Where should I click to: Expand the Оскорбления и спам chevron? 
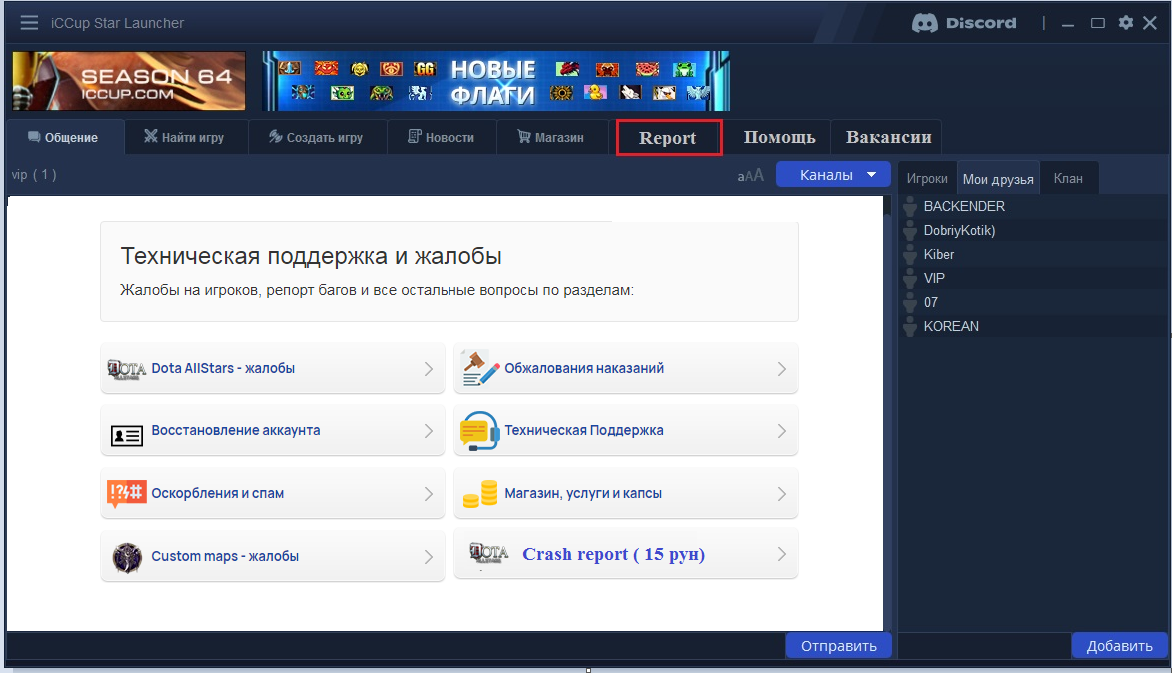[x=429, y=494]
